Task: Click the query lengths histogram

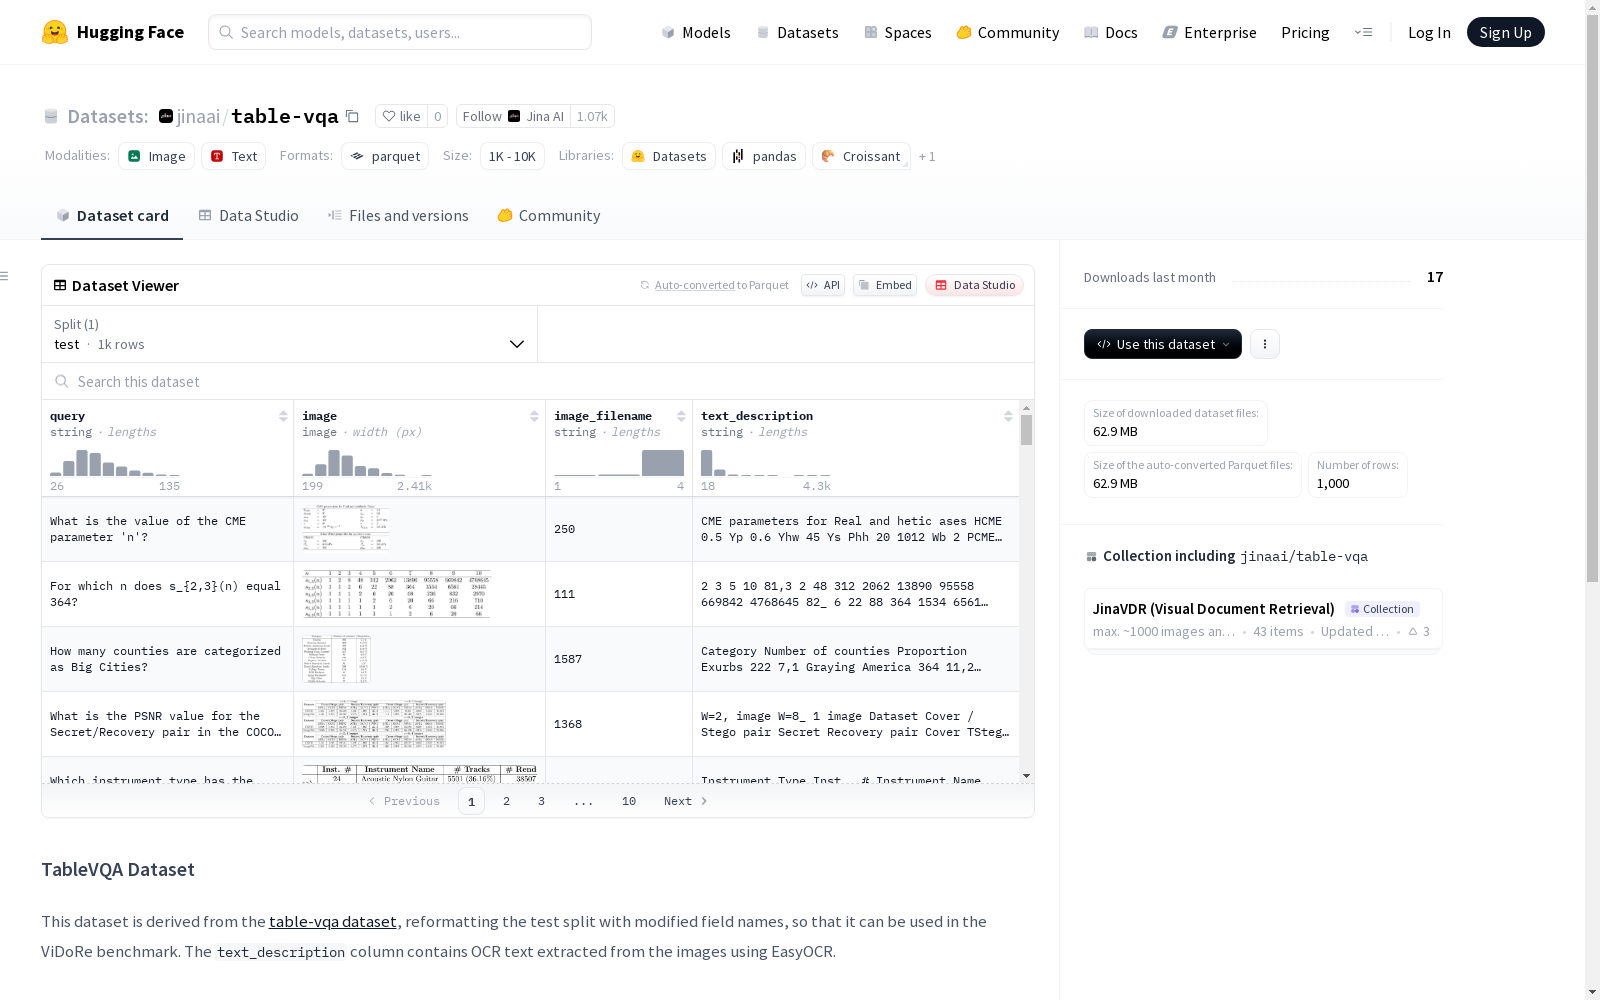Action: coord(115,463)
